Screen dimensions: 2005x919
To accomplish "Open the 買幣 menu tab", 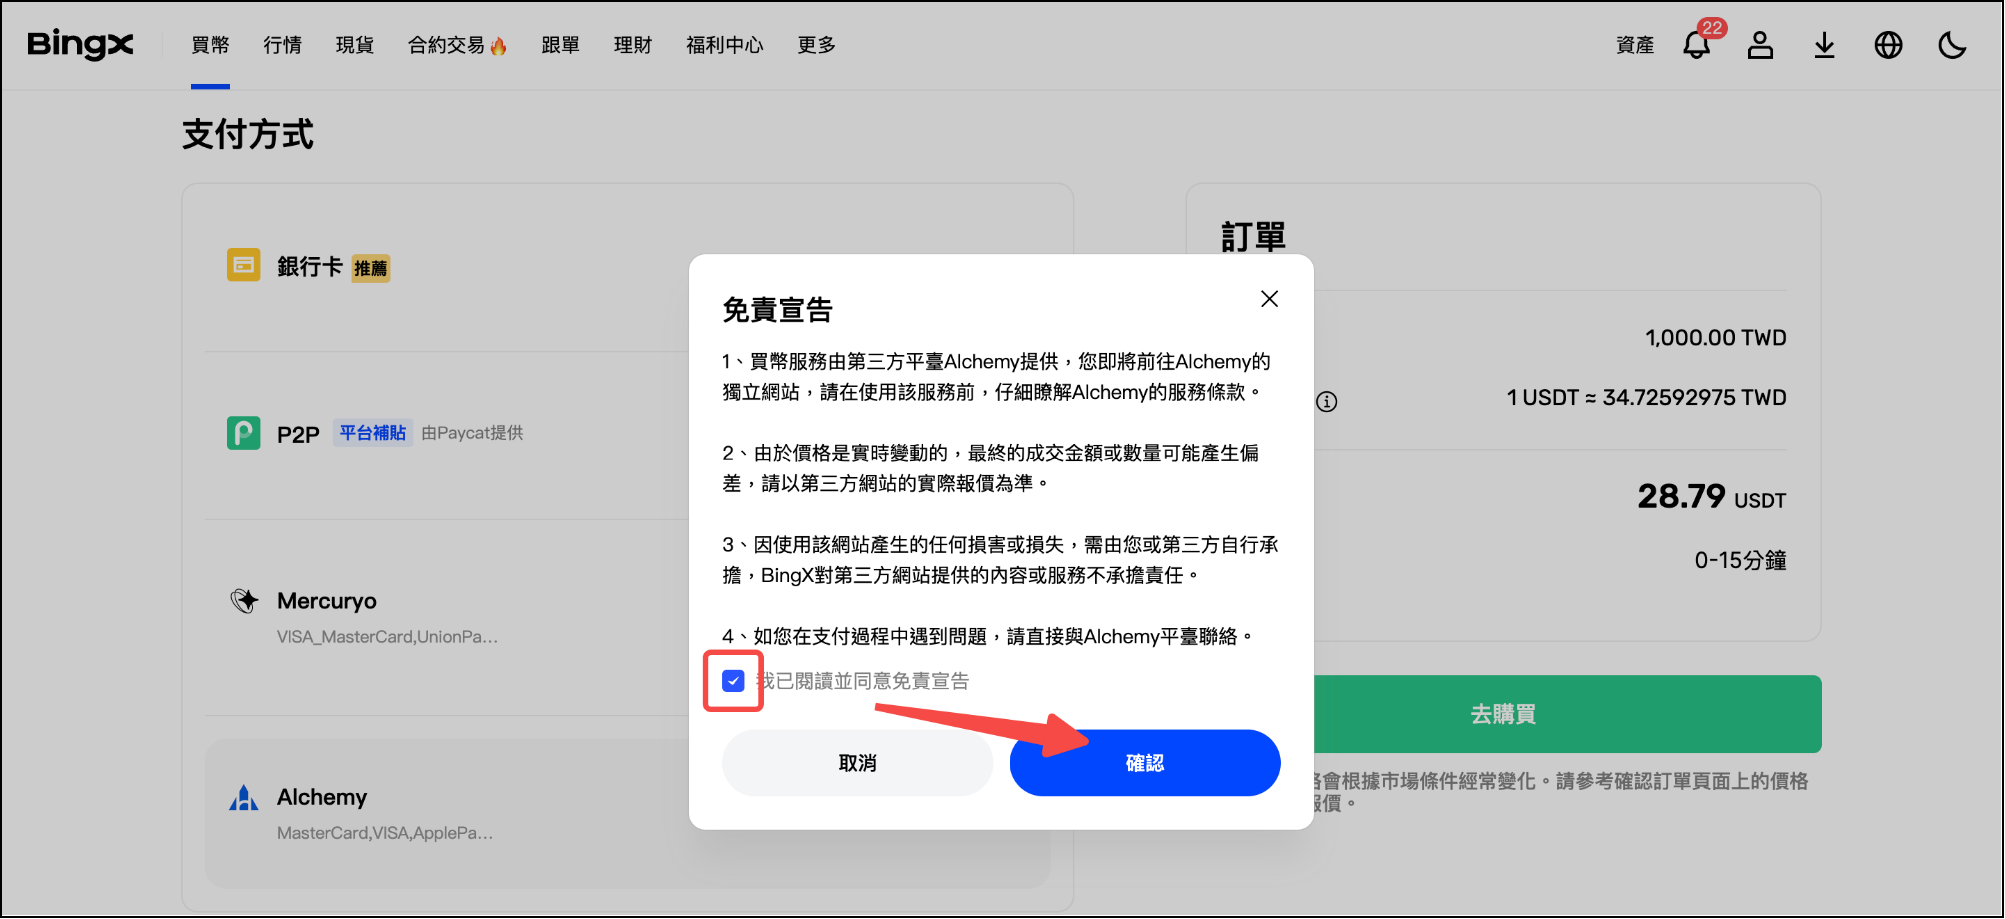I will [x=210, y=45].
